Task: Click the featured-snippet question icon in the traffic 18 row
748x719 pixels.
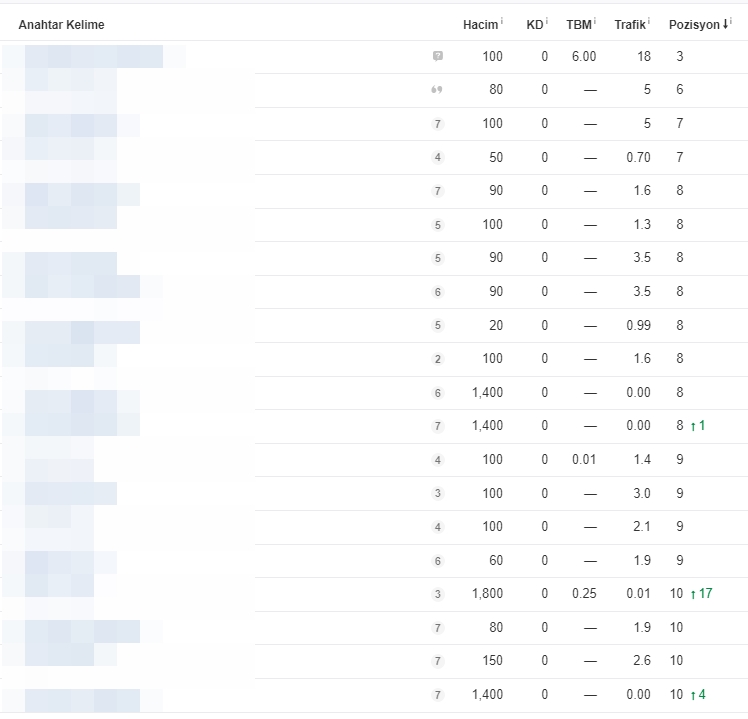Action: tap(437, 56)
